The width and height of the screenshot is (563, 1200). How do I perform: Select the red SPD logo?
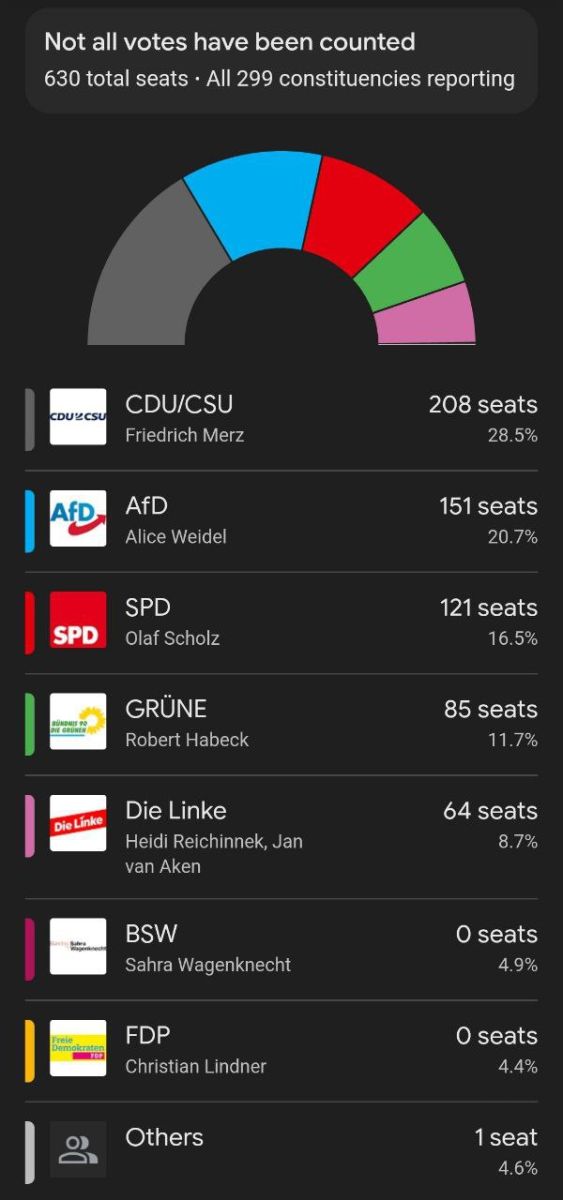(78, 620)
